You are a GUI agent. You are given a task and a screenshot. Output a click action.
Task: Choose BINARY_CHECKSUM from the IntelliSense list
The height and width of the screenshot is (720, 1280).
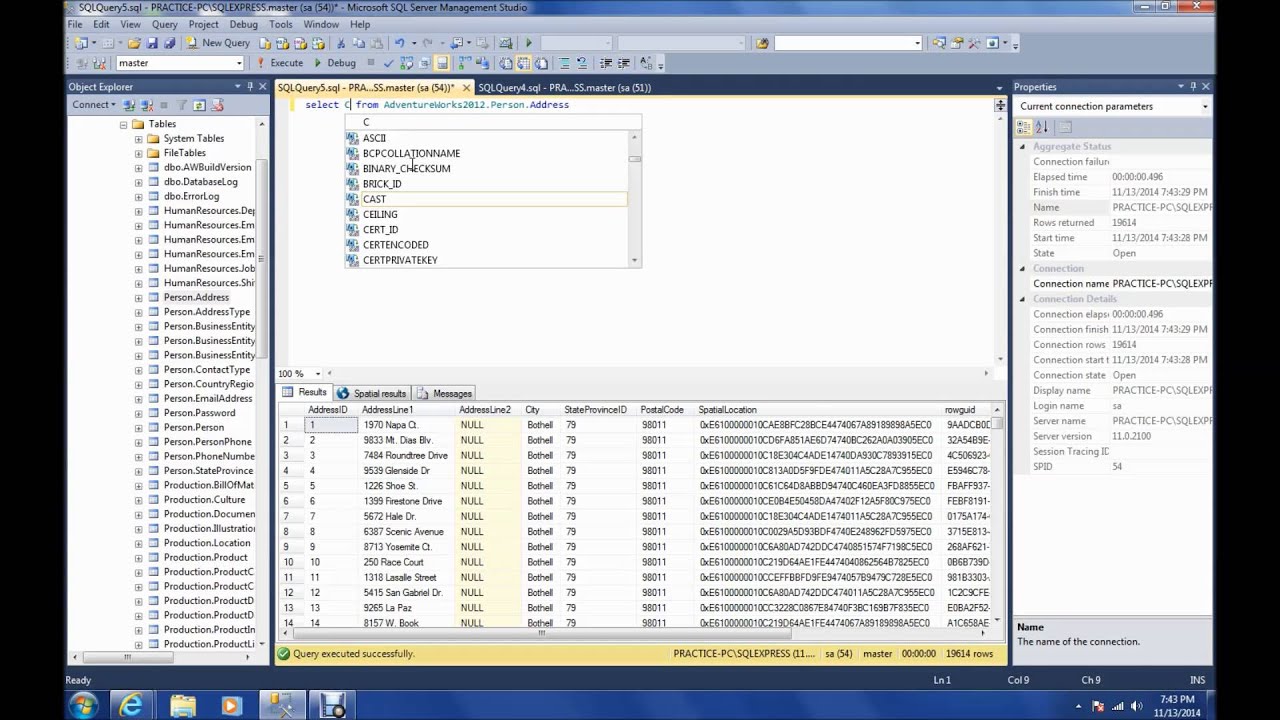tap(486, 168)
